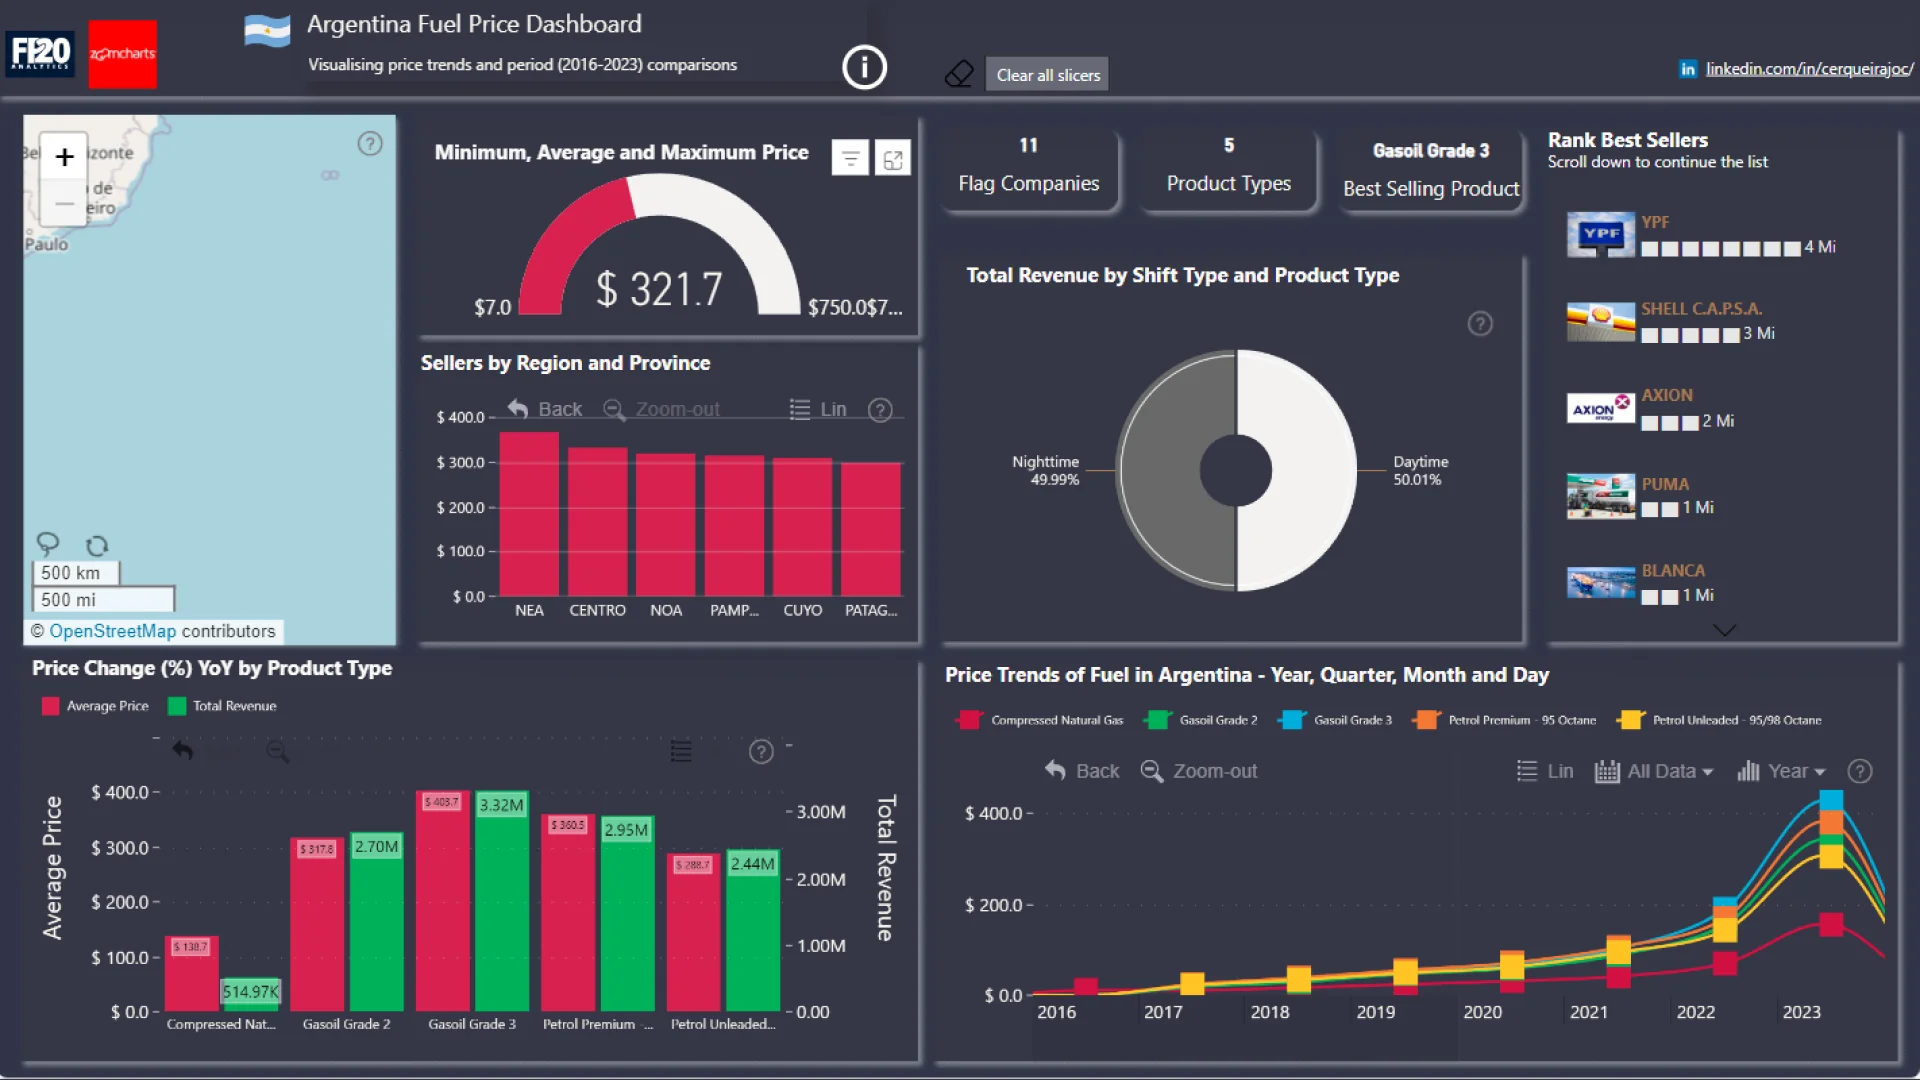Viewport: 1920px width, 1080px height.
Task: Click the Gasoil Grade 3 best selling card
Action: coord(1430,169)
